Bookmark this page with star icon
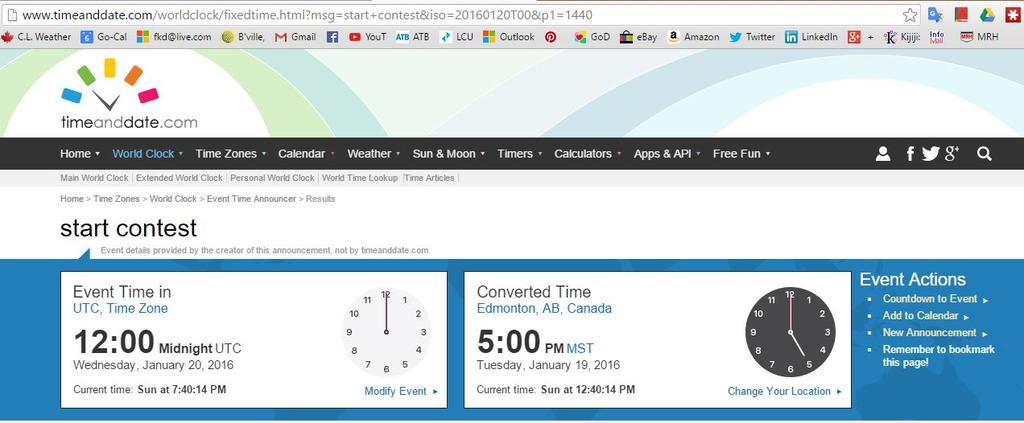 tap(910, 15)
